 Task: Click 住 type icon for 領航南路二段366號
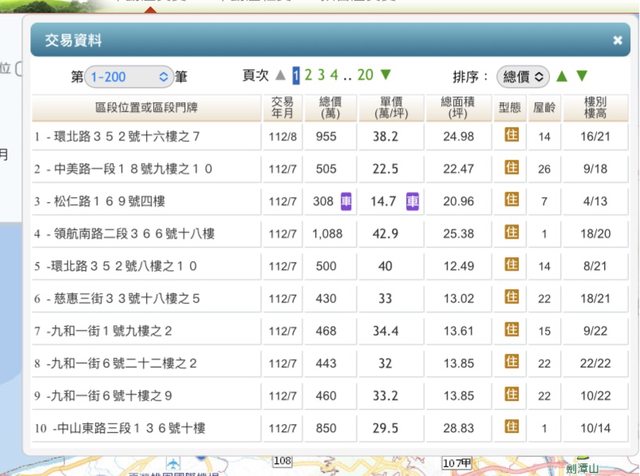(x=511, y=234)
